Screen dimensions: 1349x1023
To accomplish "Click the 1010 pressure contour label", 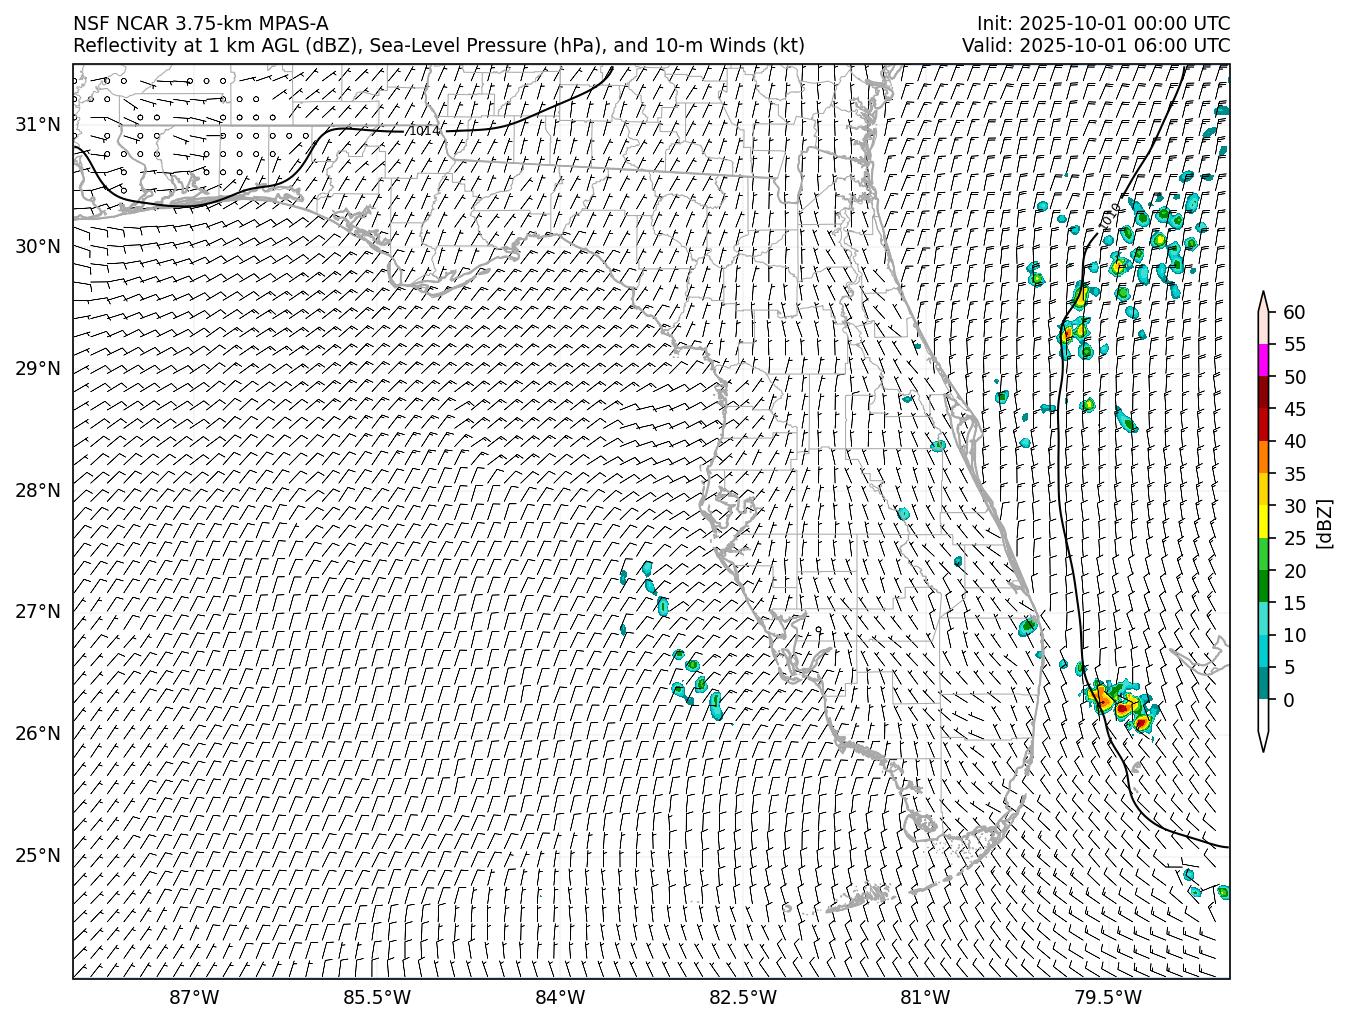I will pyautogui.click(x=1110, y=216).
